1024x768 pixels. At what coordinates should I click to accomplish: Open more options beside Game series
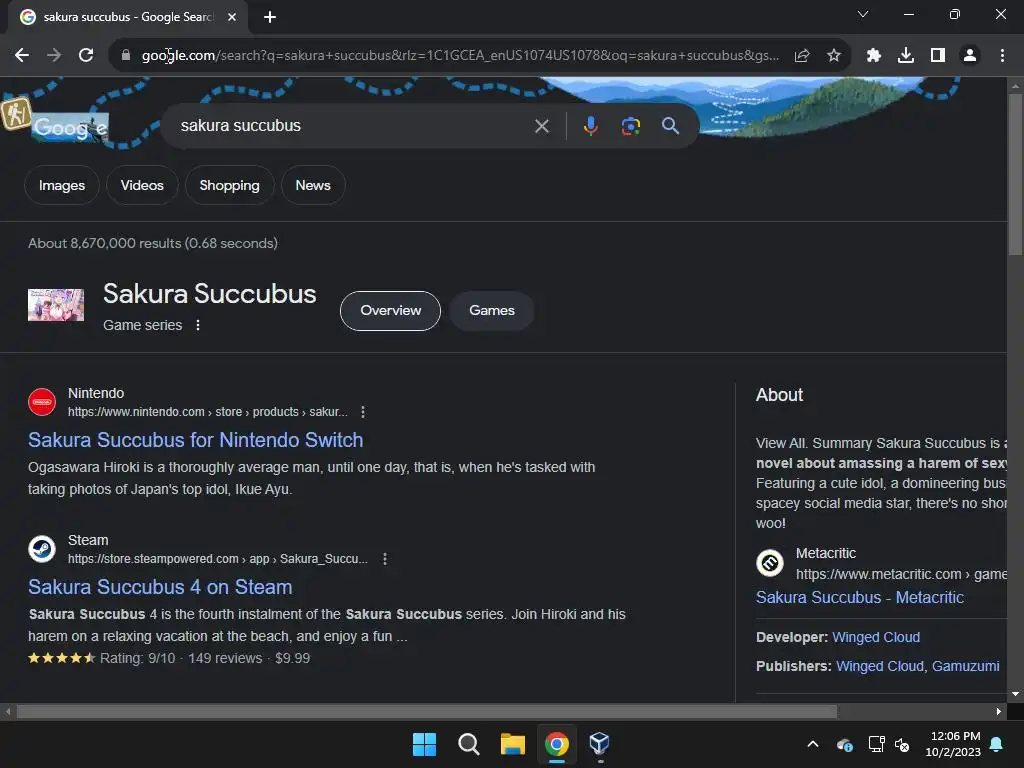pyautogui.click(x=198, y=325)
